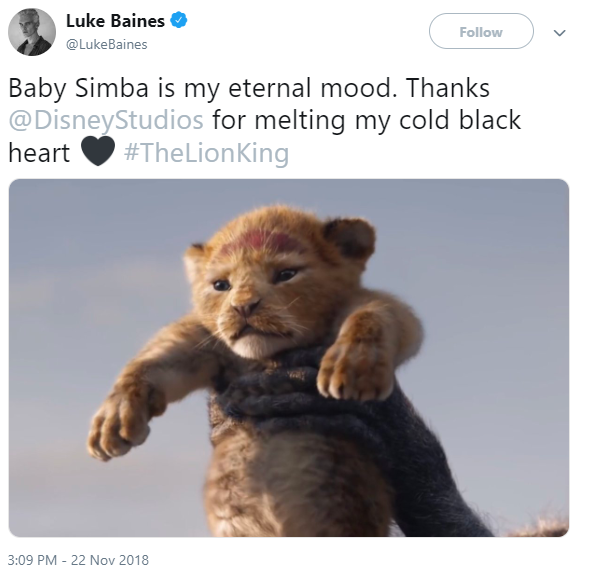This screenshot has height=569, width=590.
Task: Open the @LukeBaines handle link
Action: [106, 44]
